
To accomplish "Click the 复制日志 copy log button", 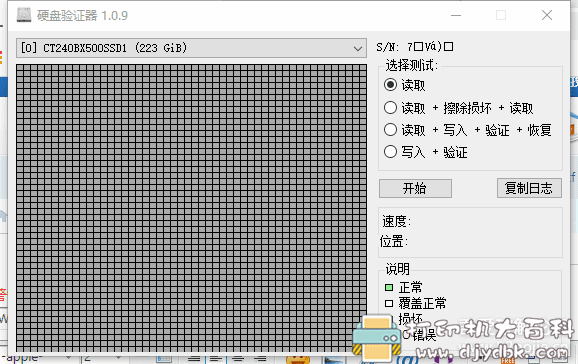I will pos(529,188).
